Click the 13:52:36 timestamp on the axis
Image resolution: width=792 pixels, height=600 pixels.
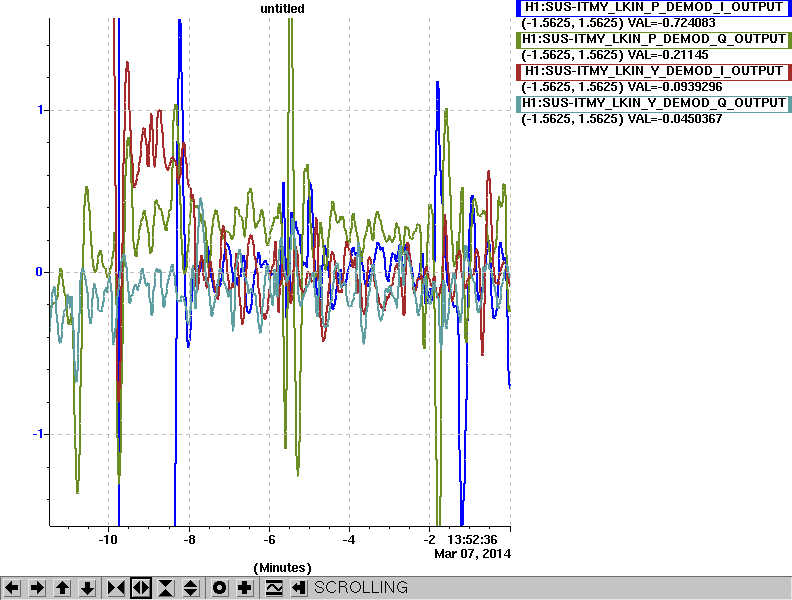pyautogui.click(x=472, y=539)
